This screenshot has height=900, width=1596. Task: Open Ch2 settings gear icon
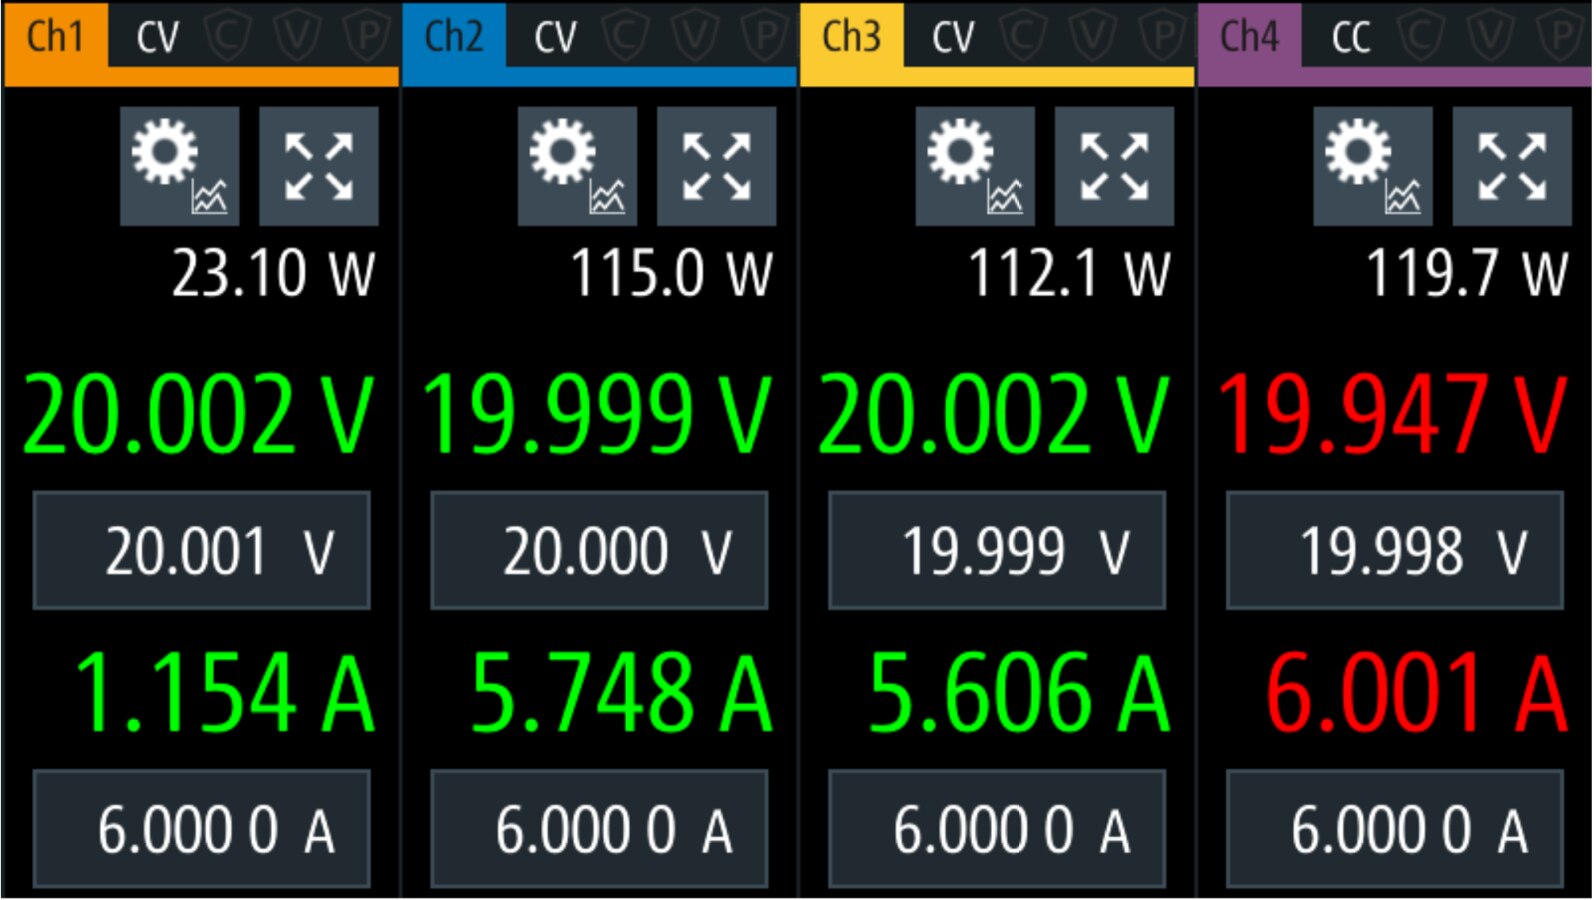point(577,166)
